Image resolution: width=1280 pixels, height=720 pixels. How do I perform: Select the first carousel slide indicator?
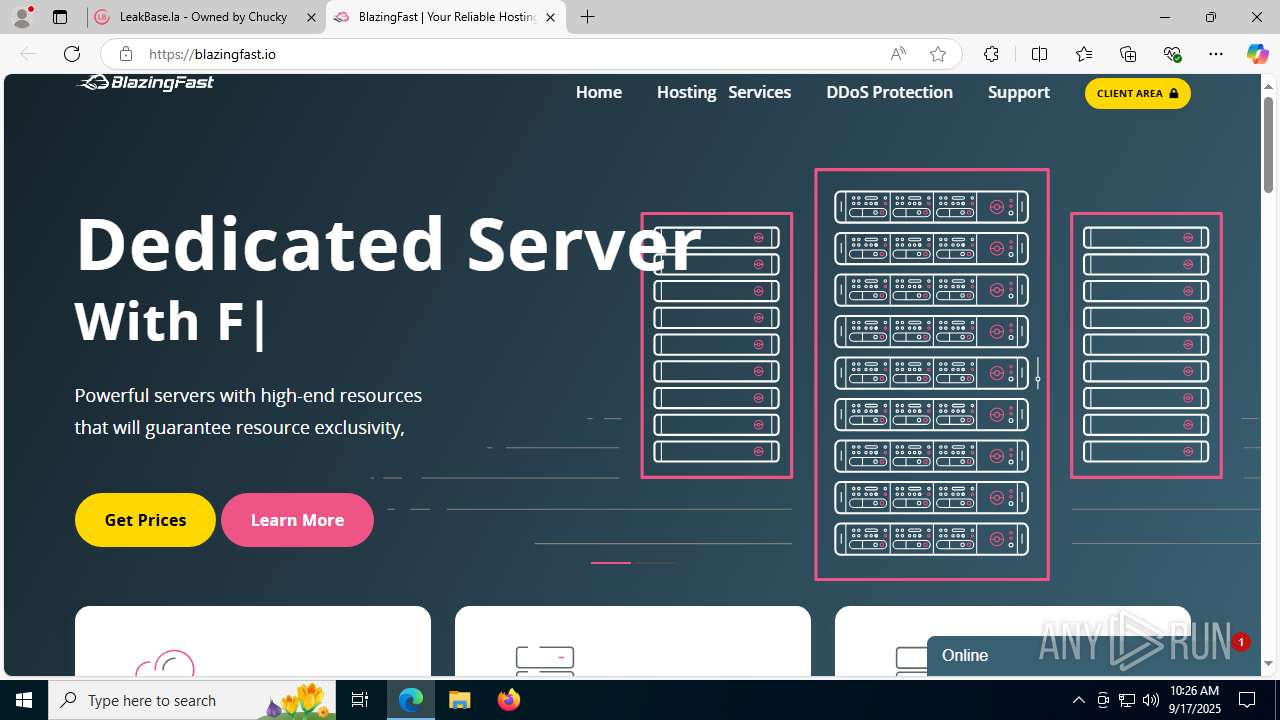pos(610,563)
